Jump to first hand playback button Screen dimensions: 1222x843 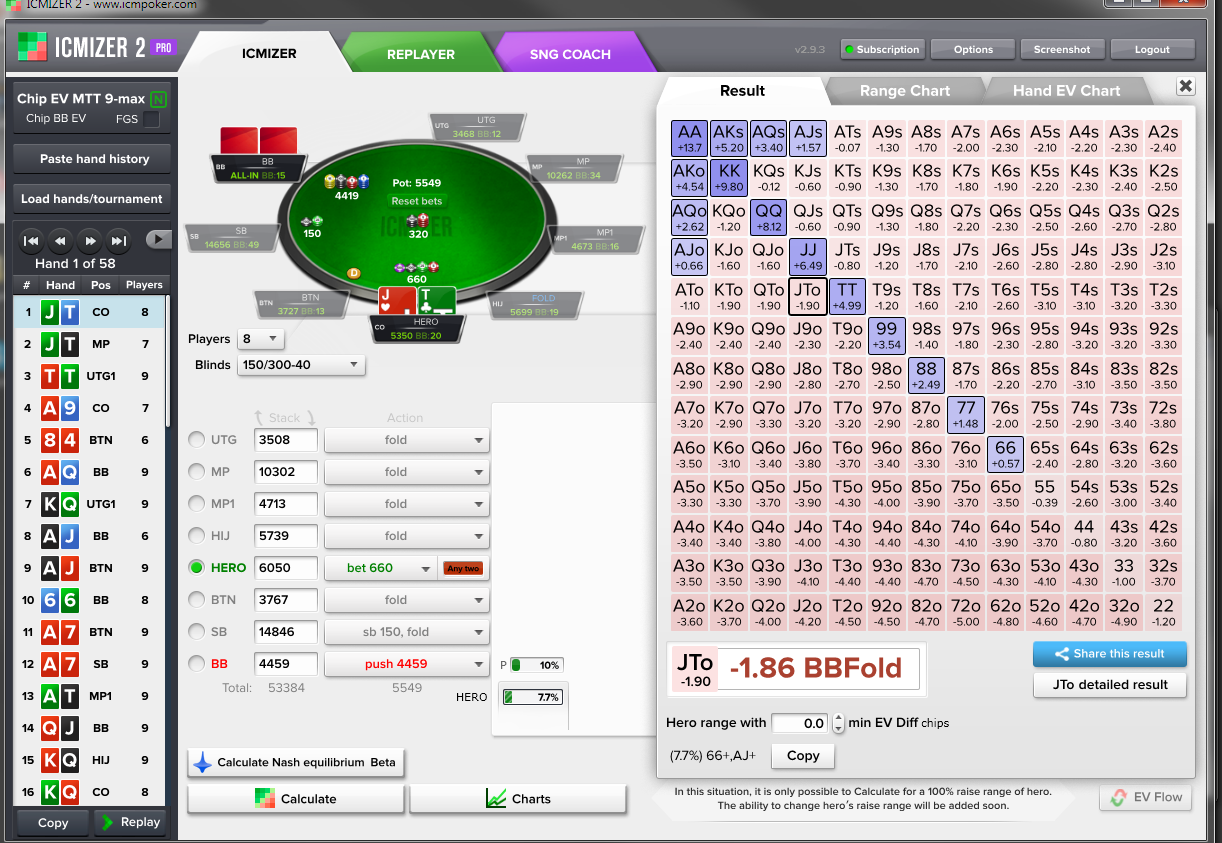pos(32,240)
